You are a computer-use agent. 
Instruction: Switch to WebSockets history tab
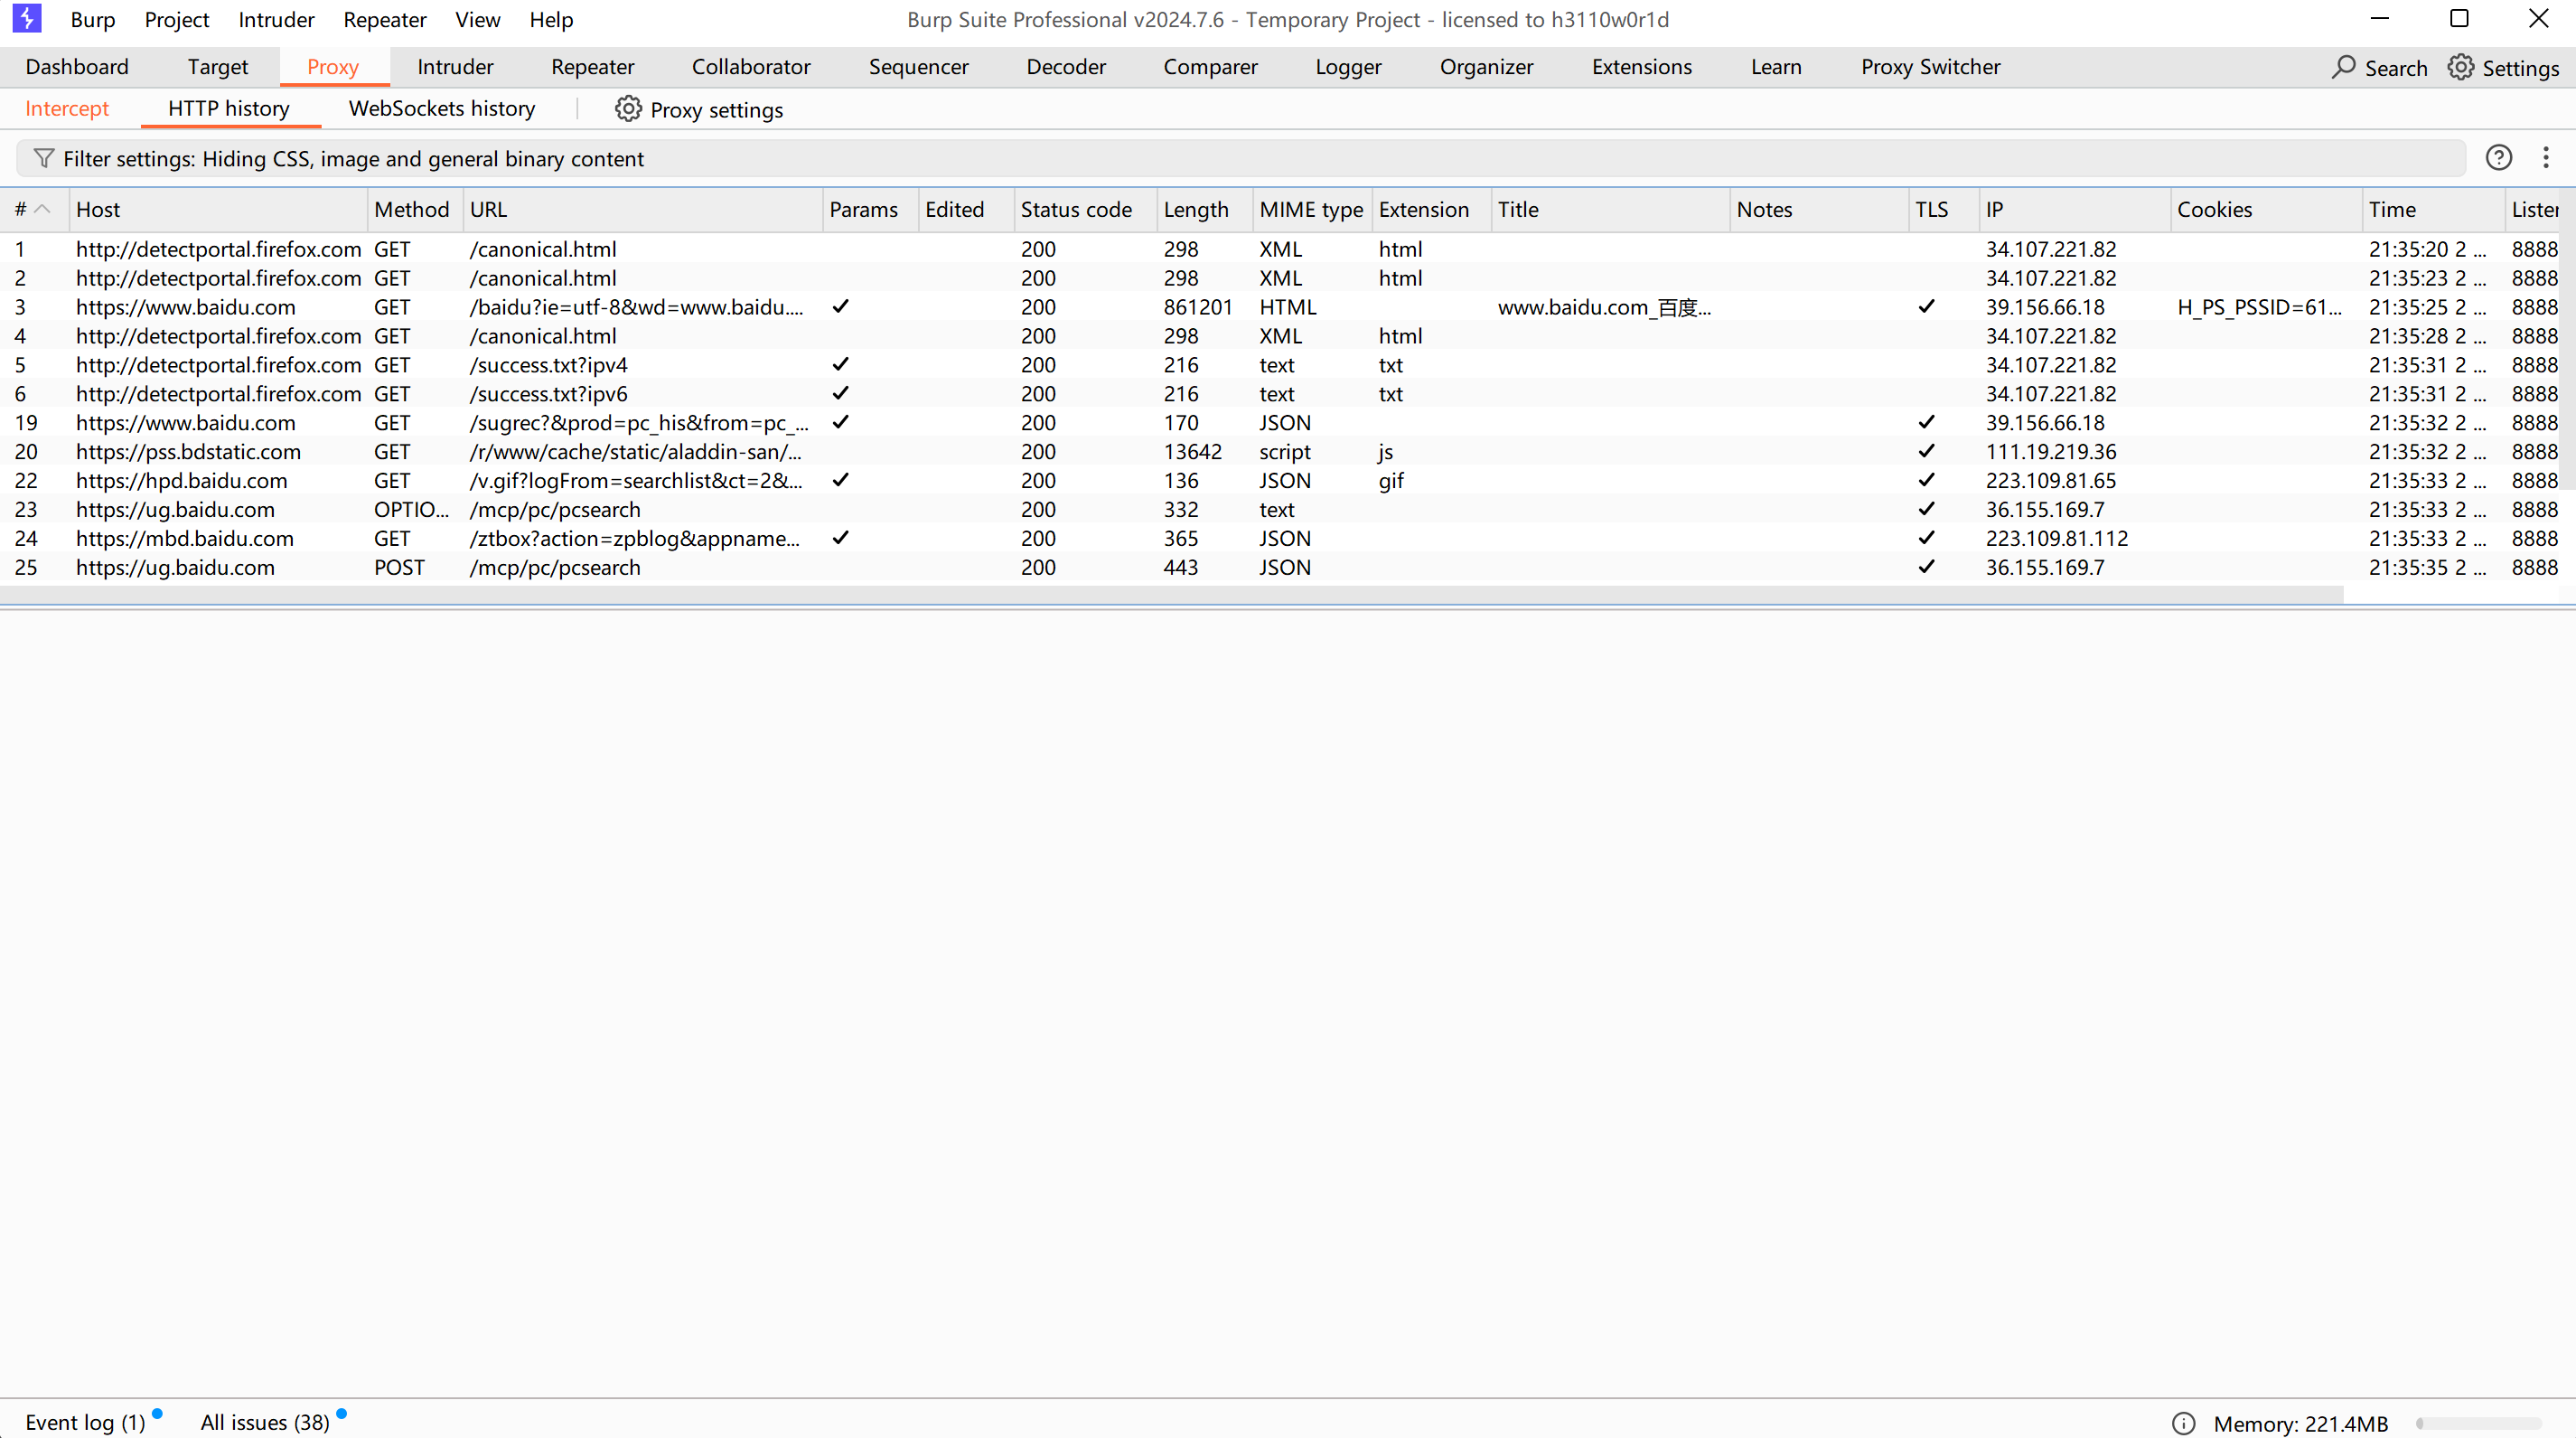[x=441, y=109]
